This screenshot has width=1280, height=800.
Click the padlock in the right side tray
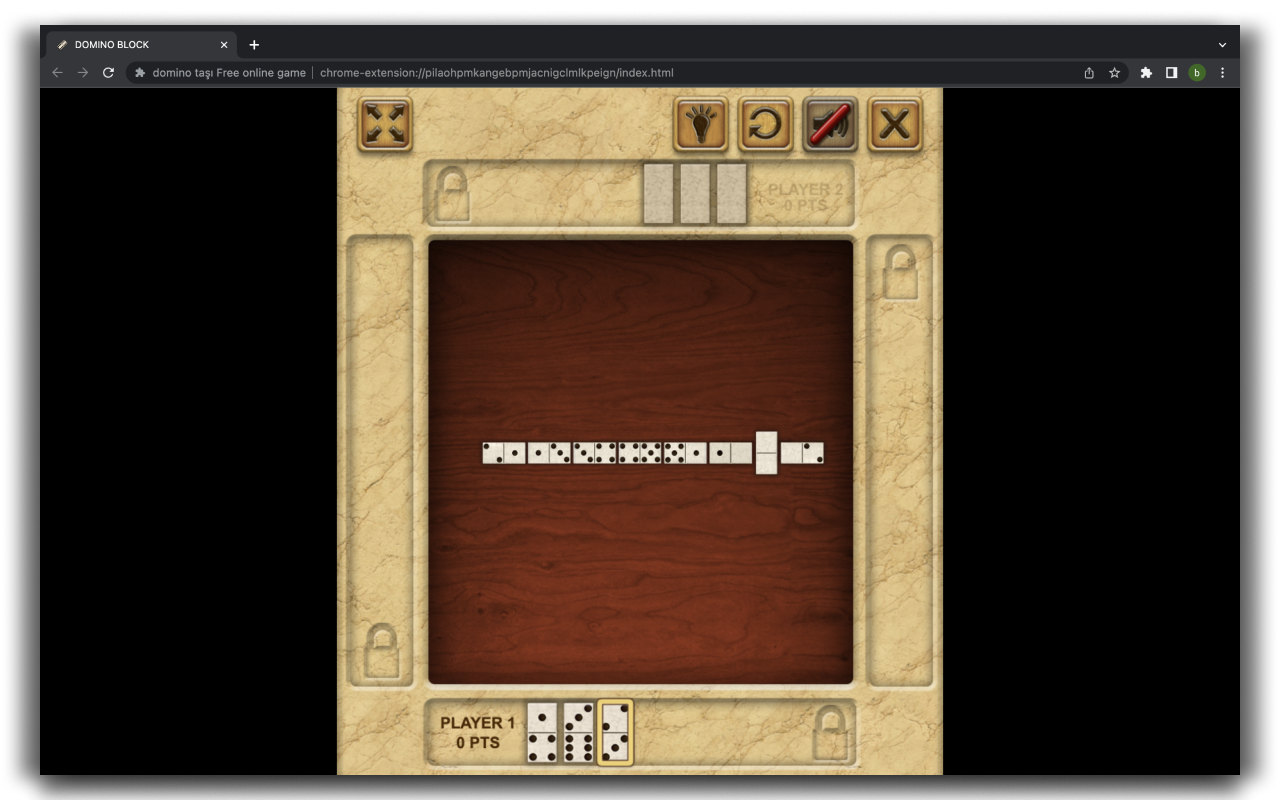900,272
